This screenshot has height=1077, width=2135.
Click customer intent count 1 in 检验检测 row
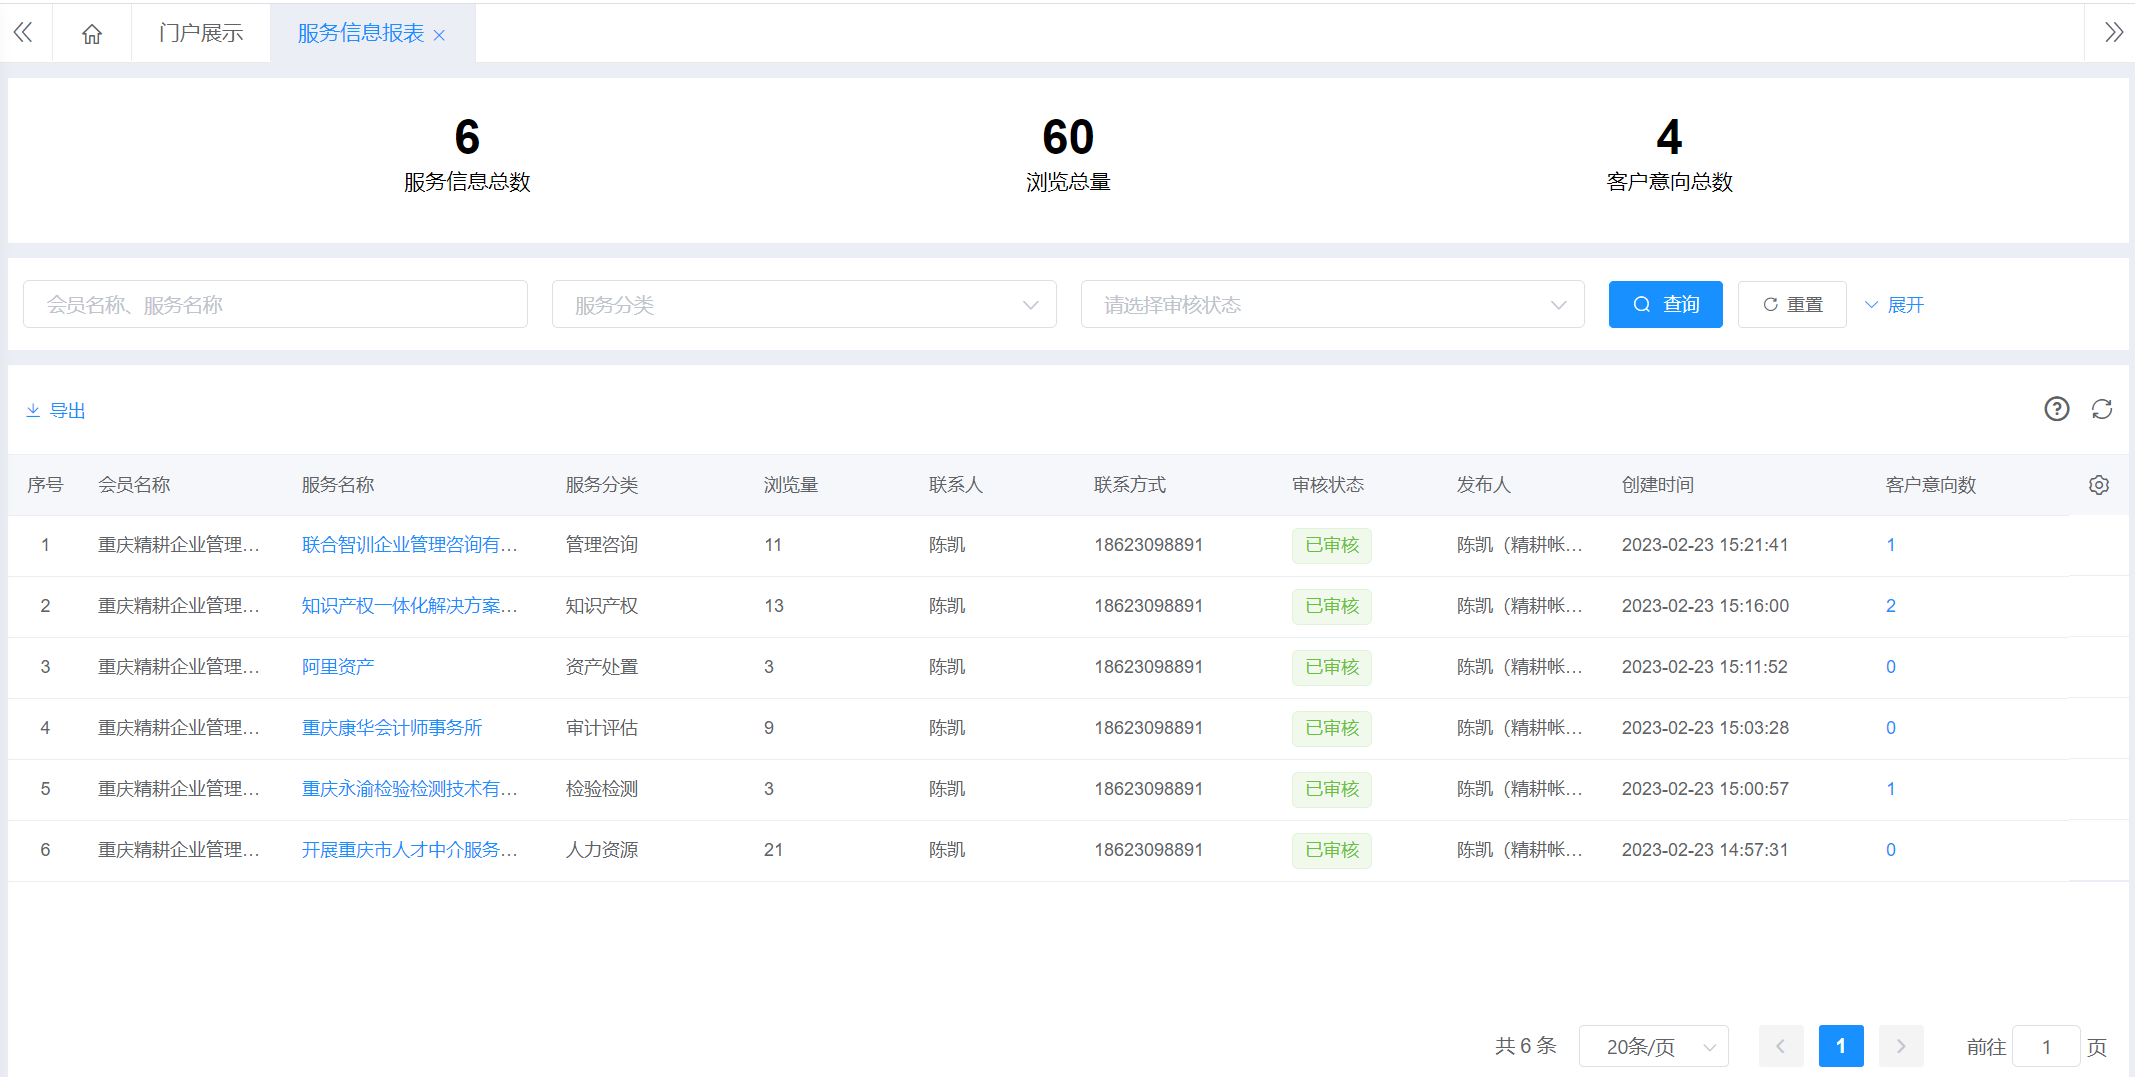[x=1891, y=789]
